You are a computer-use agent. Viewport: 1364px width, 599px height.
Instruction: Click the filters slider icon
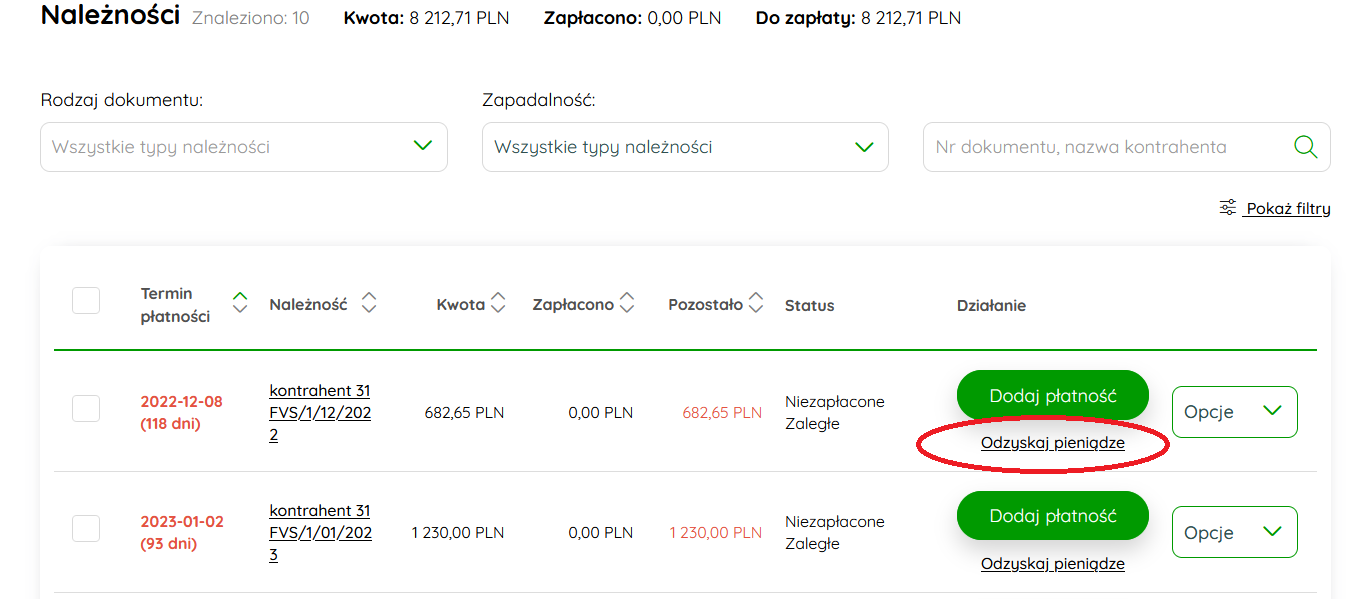(x=1228, y=208)
